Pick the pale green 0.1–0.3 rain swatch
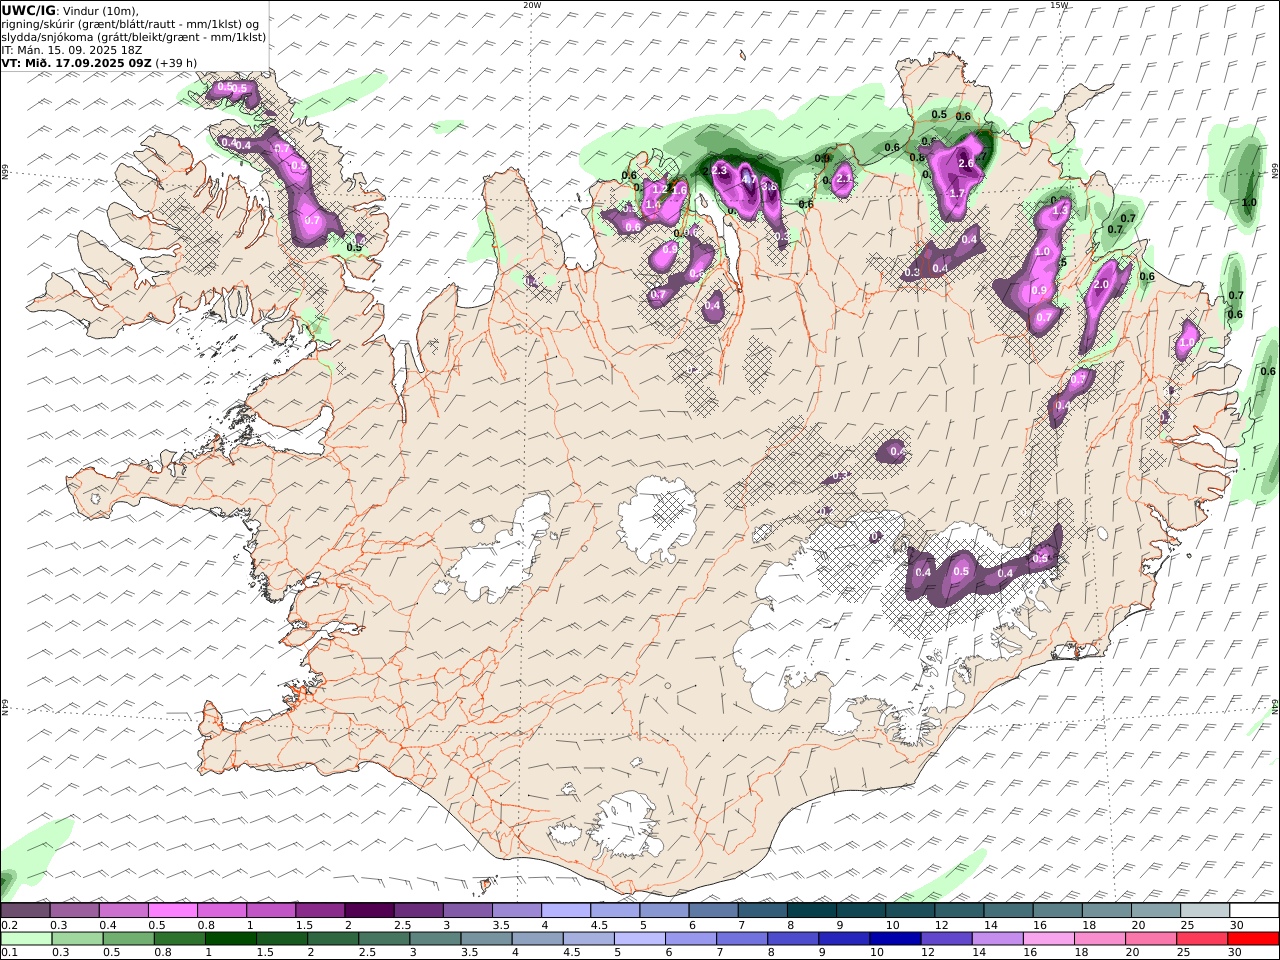 pyautogui.click(x=26, y=939)
